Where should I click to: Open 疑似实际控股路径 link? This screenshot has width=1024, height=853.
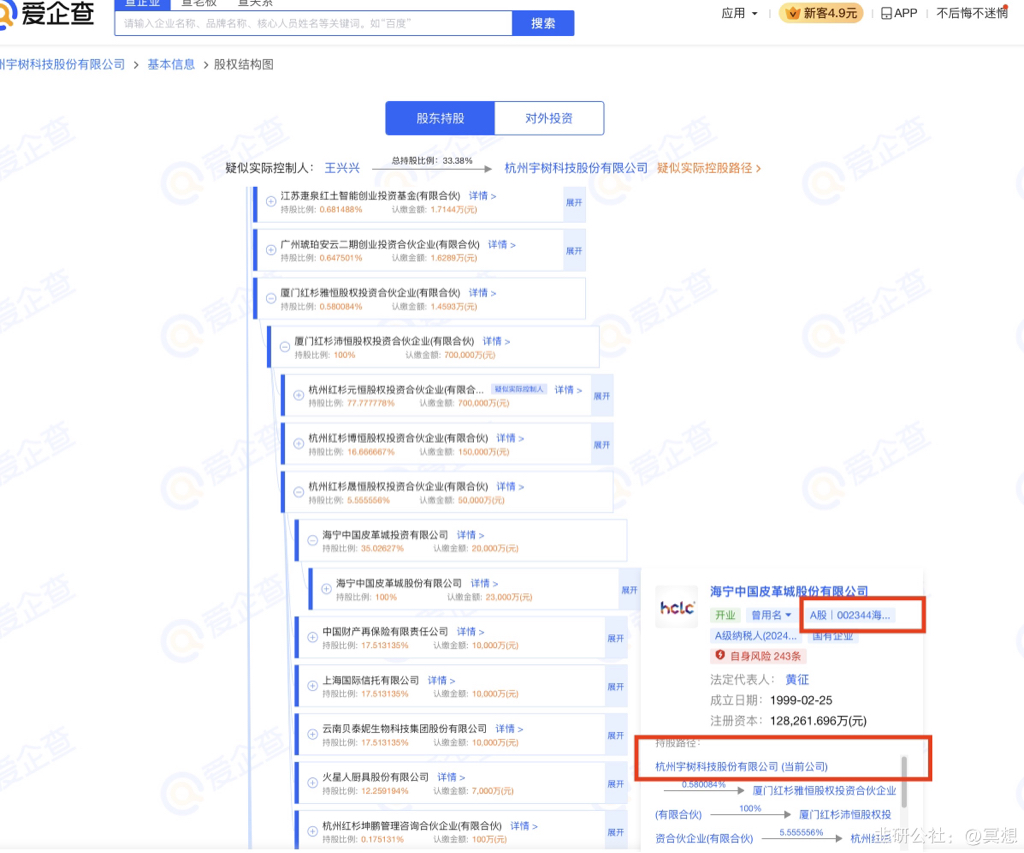(709, 168)
